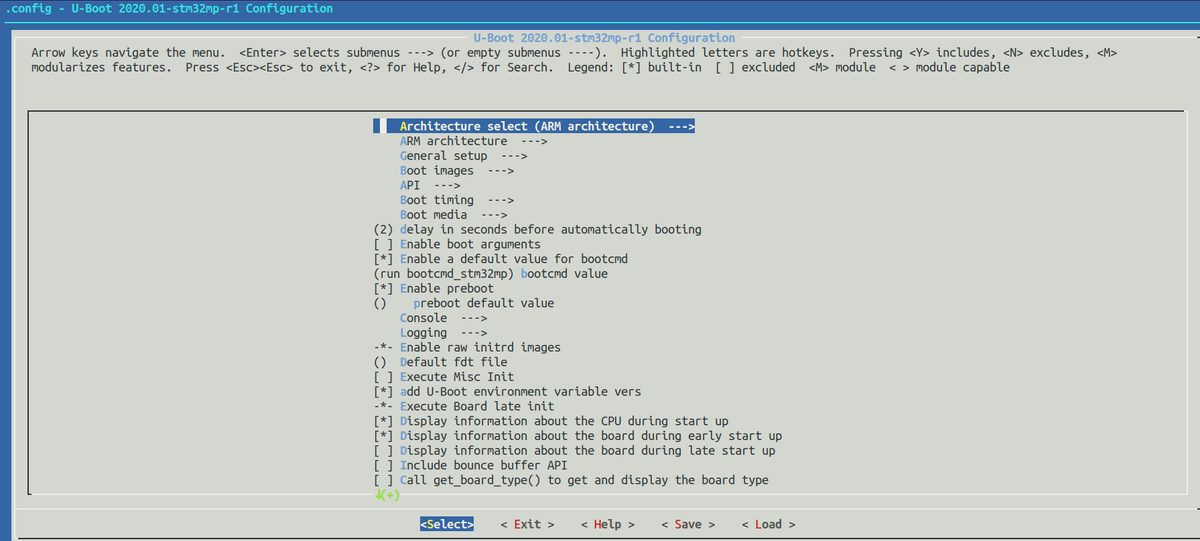The image size is (1200, 541).
Task: Toggle Enable boot arguments option
Action: 457,244
